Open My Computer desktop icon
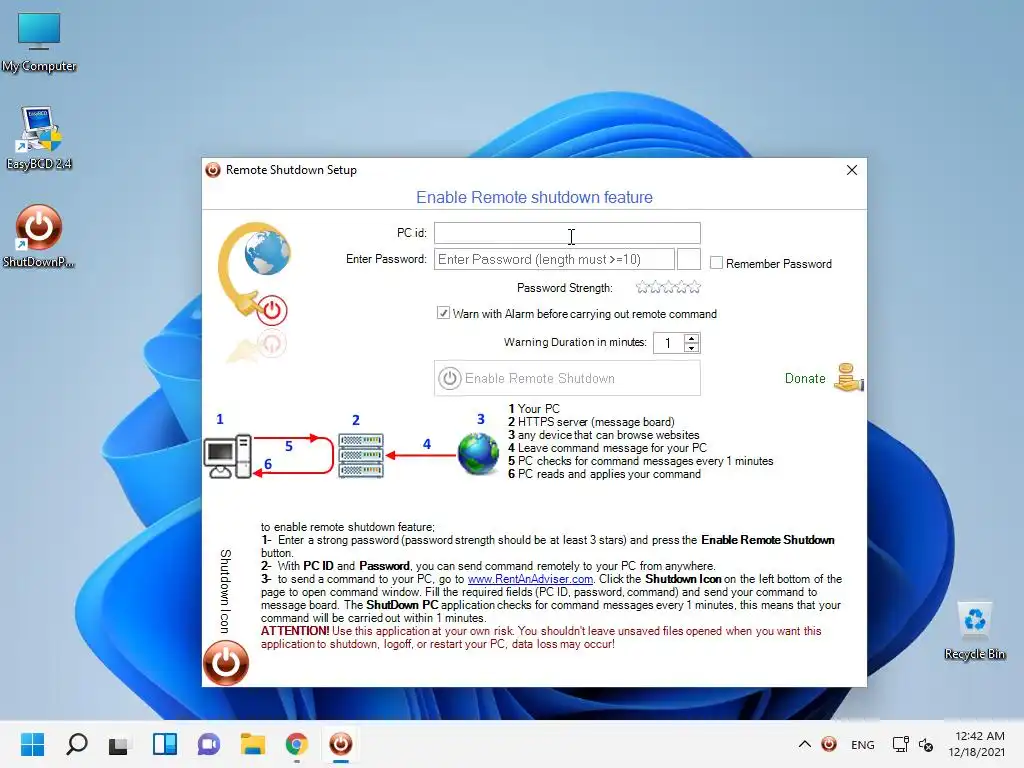Viewport: 1024px width, 768px height. (39, 42)
